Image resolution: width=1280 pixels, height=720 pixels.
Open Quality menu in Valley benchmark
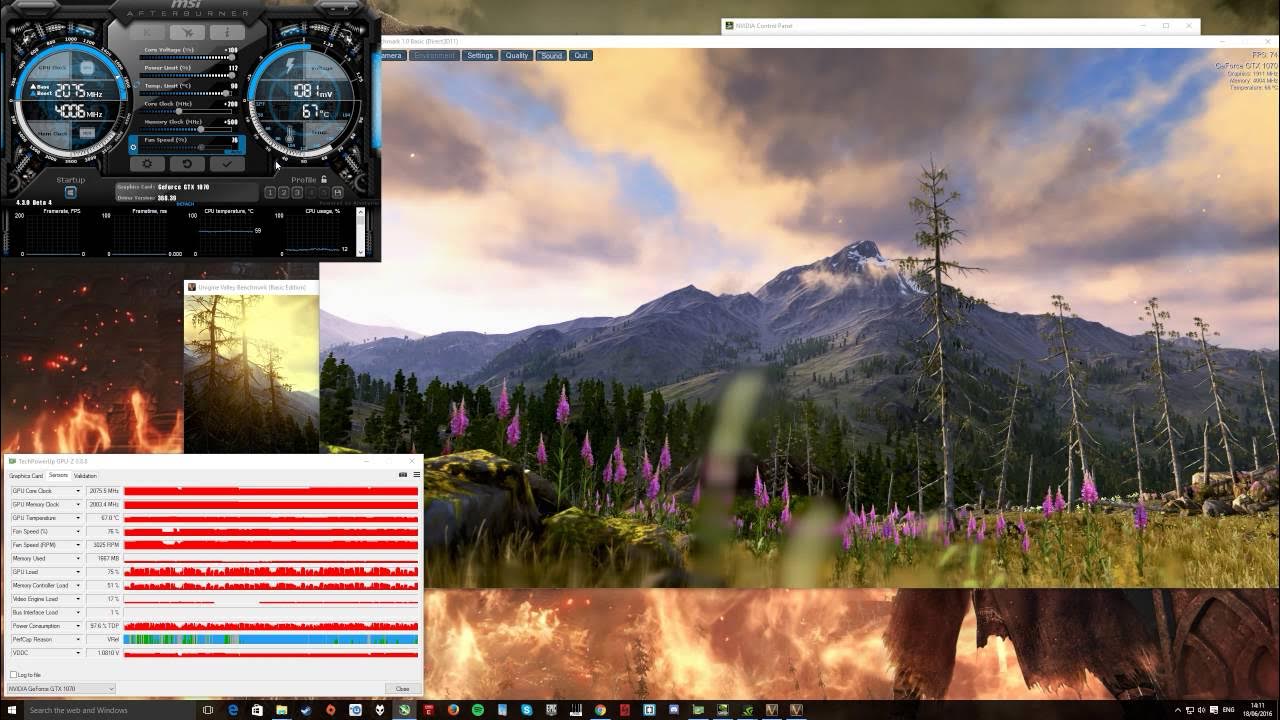point(516,56)
